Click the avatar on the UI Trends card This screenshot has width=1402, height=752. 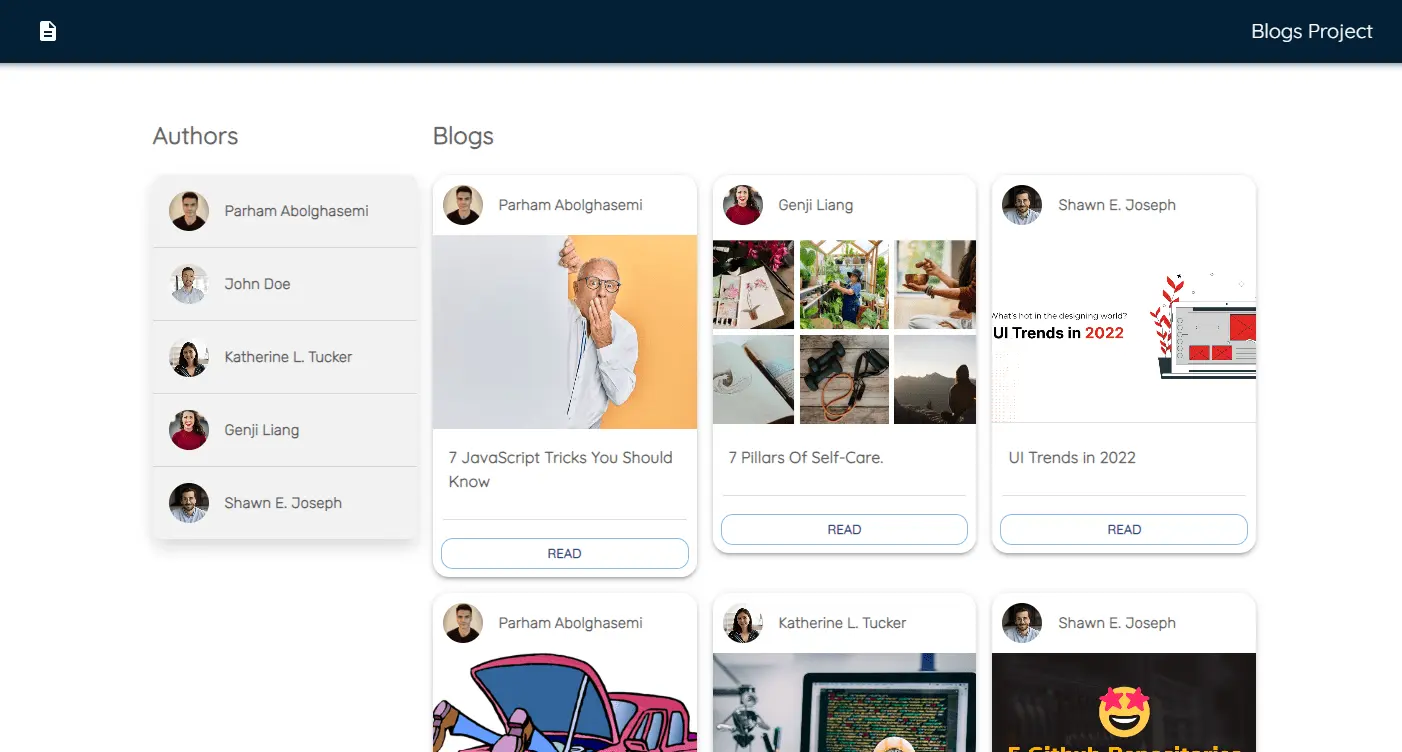point(1022,205)
